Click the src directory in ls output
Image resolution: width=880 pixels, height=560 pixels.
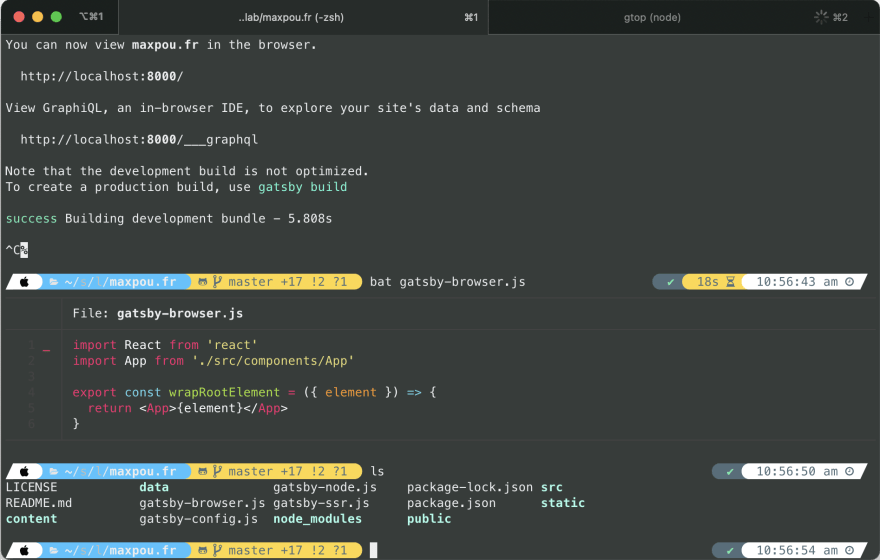click(x=552, y=487)
